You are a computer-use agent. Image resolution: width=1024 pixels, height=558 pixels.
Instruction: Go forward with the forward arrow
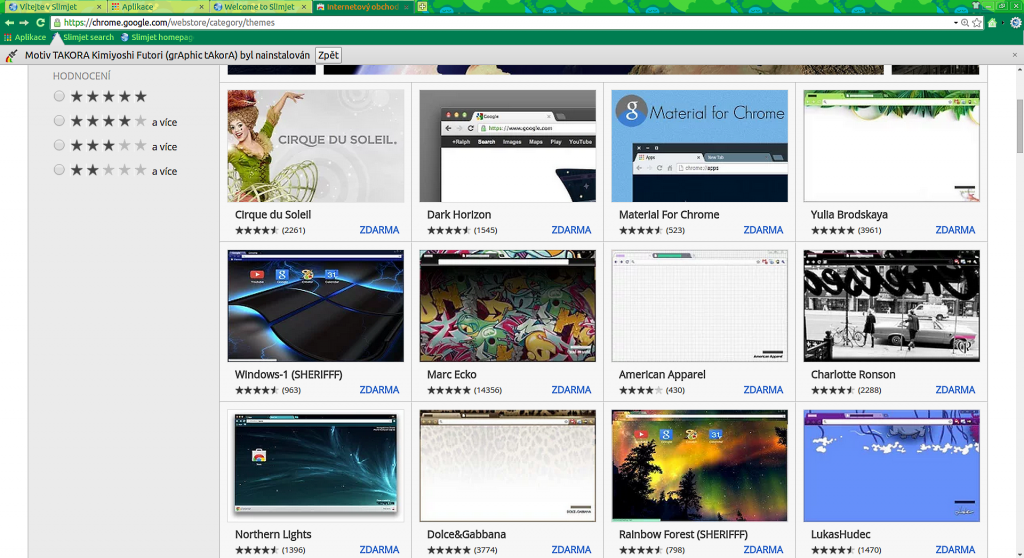(24, 22)
